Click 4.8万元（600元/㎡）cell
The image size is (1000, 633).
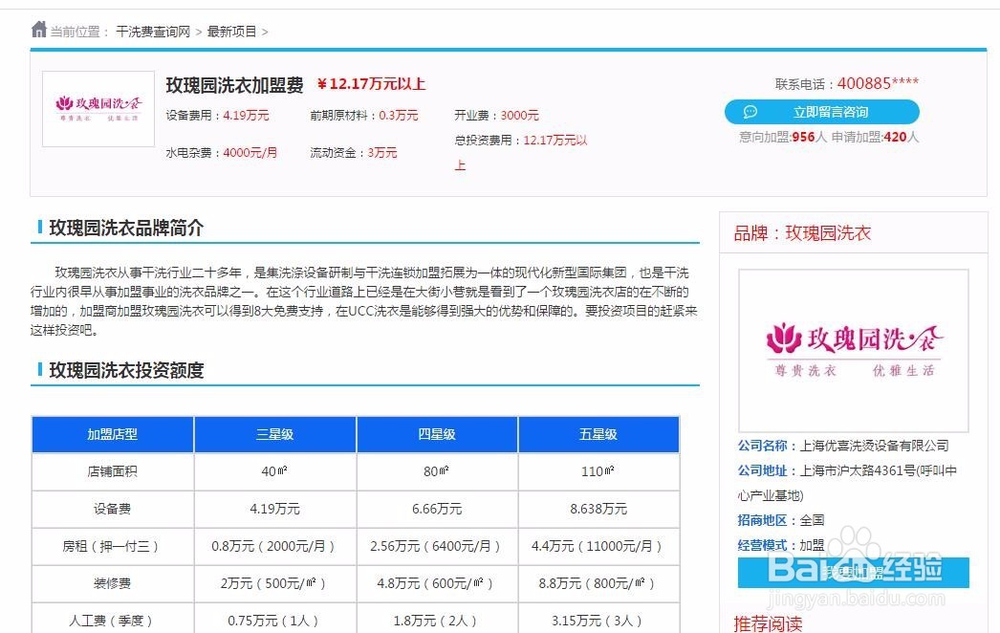click(x=436, y=583)
